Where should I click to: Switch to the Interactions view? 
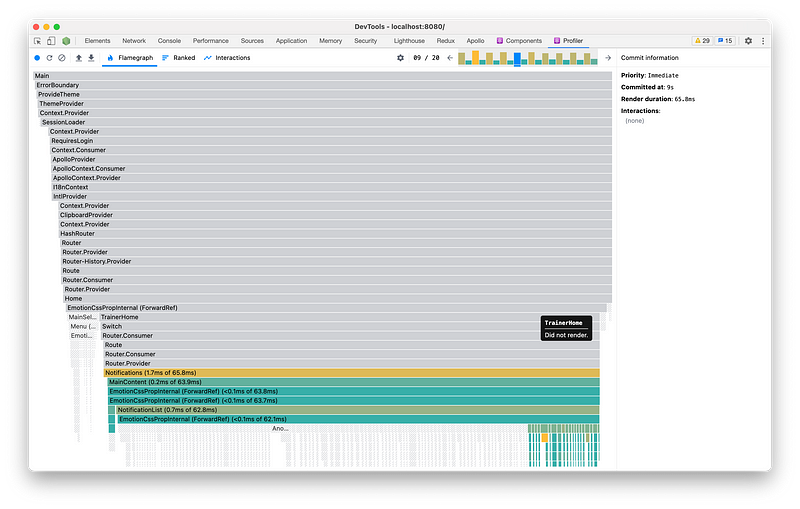pos(227,58)
